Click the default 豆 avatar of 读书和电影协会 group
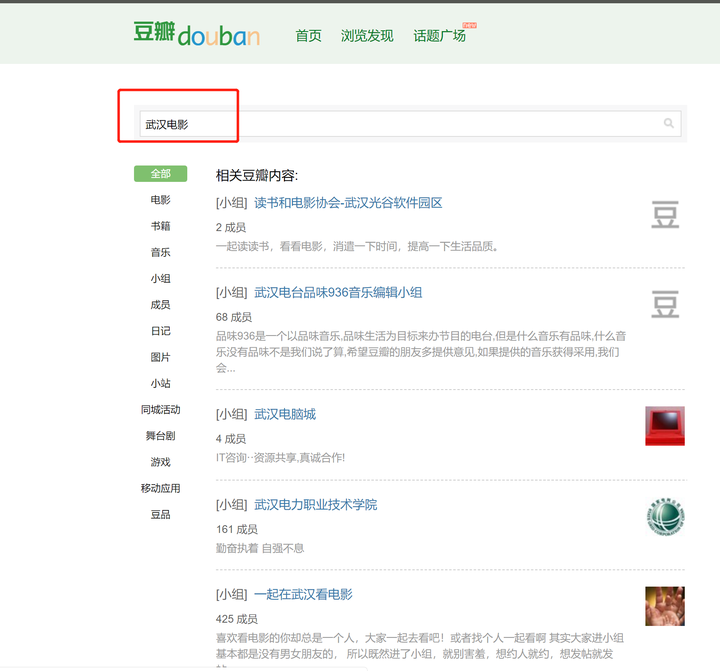Image resolution: width=720 pixels, height=671 pixels. coord(665,214)
